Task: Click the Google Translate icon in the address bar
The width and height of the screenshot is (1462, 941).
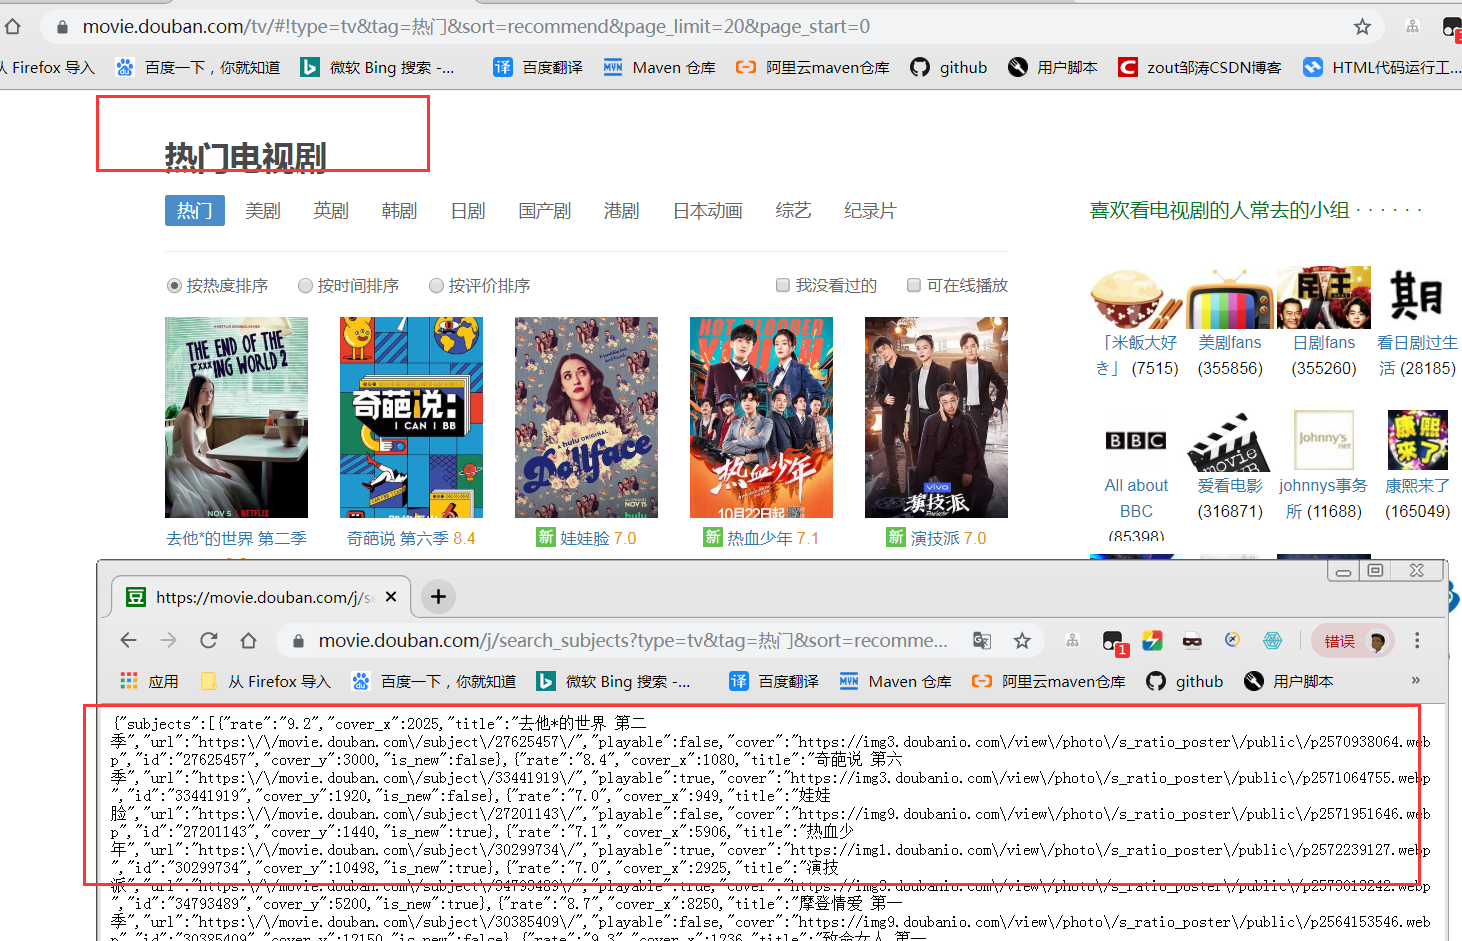Action: (x=981, y=640)
